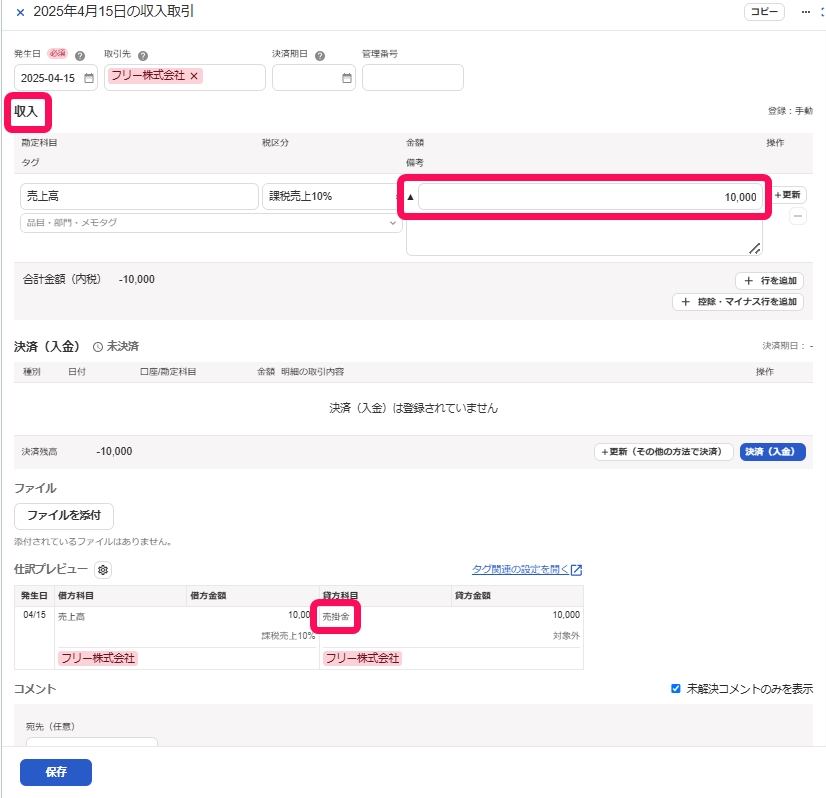
Task: Click 売掛金 in journal preview
Action: 336,616
